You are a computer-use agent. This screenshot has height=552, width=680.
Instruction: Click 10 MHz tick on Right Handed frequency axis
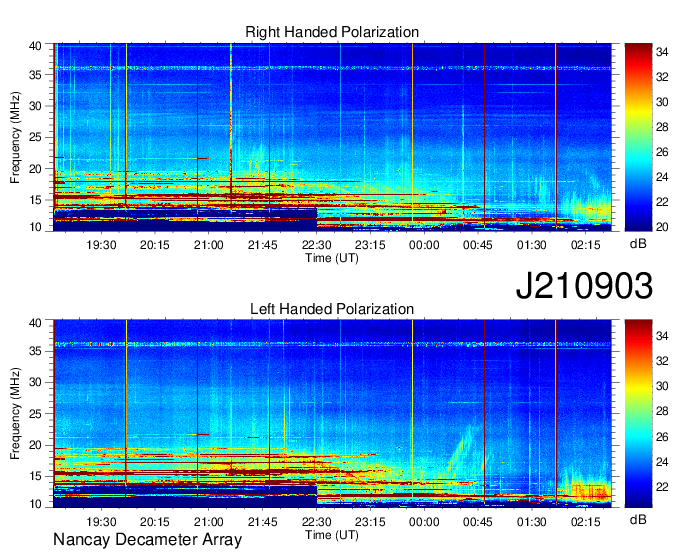tap(35, 227)
